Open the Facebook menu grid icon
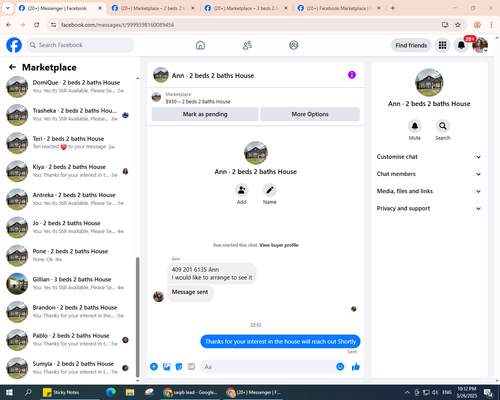The height and width of the screenshot is (400, 500). coord(442,45)
